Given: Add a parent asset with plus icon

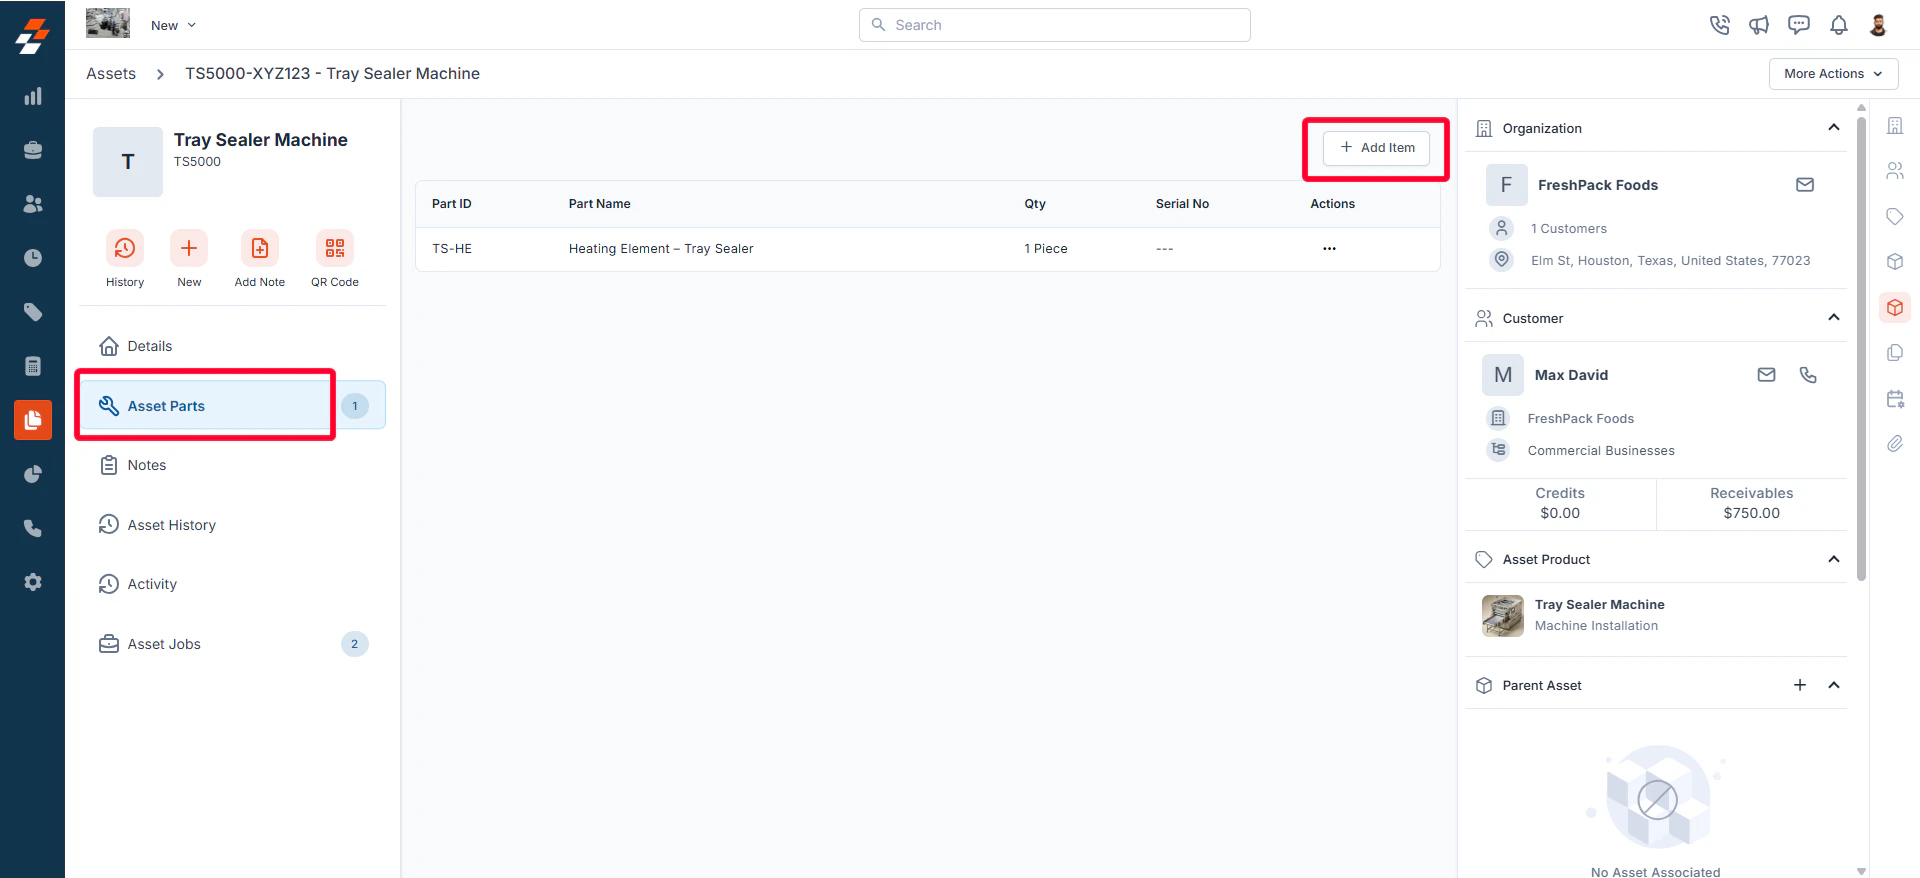Looking at the screenshot, I should [1800, 685].
